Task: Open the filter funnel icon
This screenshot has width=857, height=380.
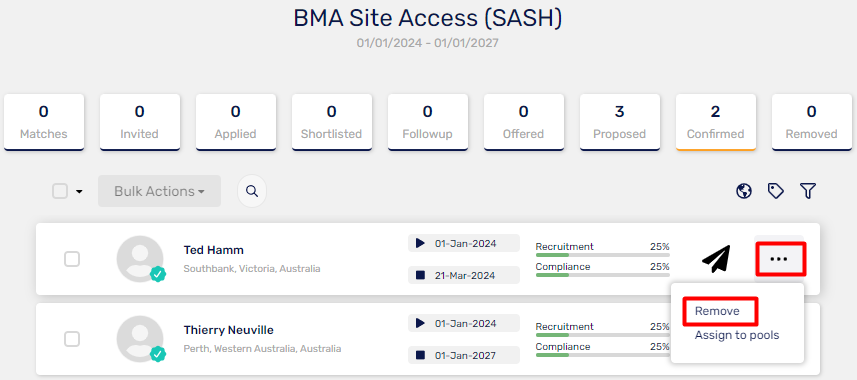Action: (808, 191)
